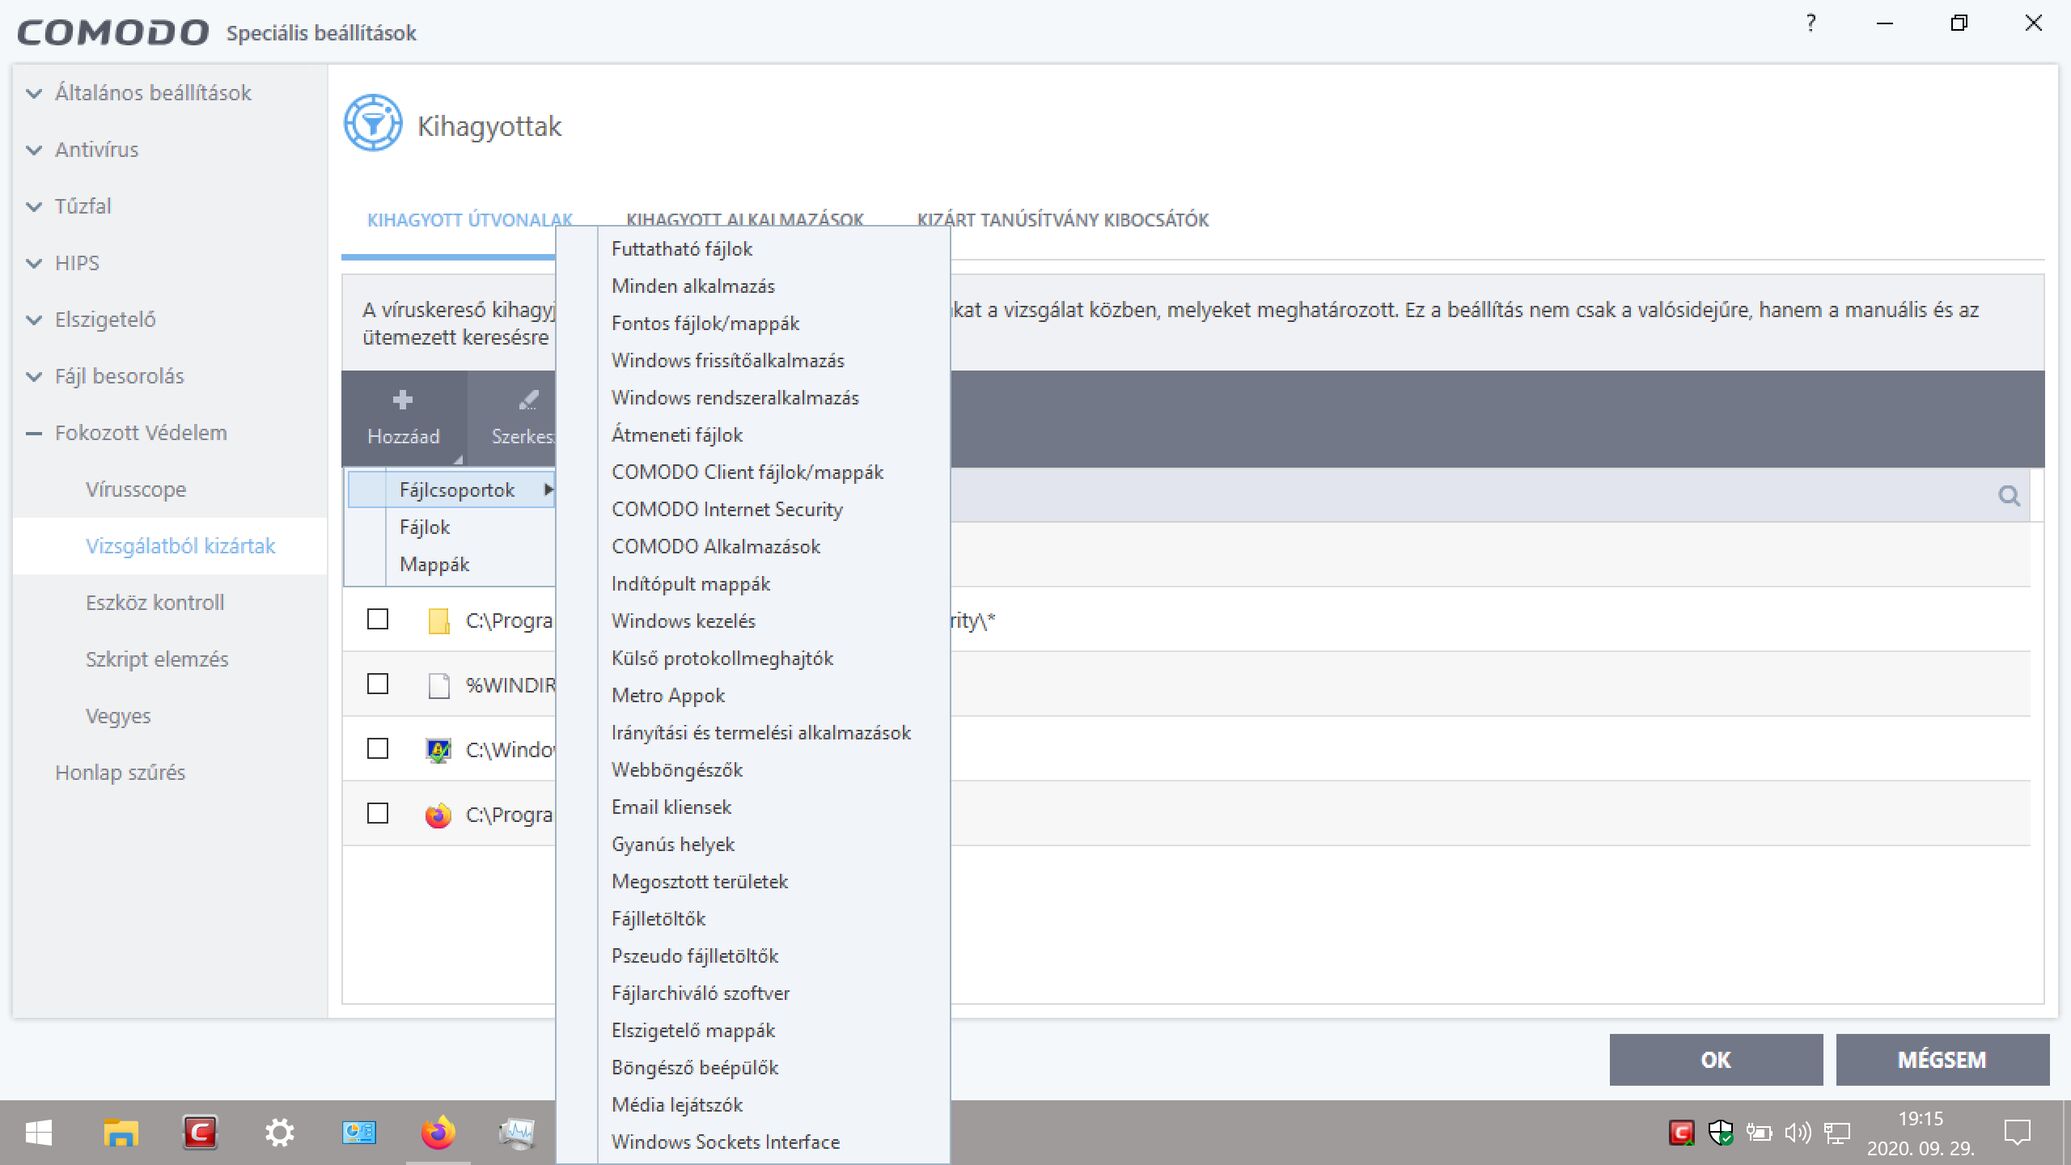
Task: Open Settings gear in taskbar
Action: point(279,1132)
